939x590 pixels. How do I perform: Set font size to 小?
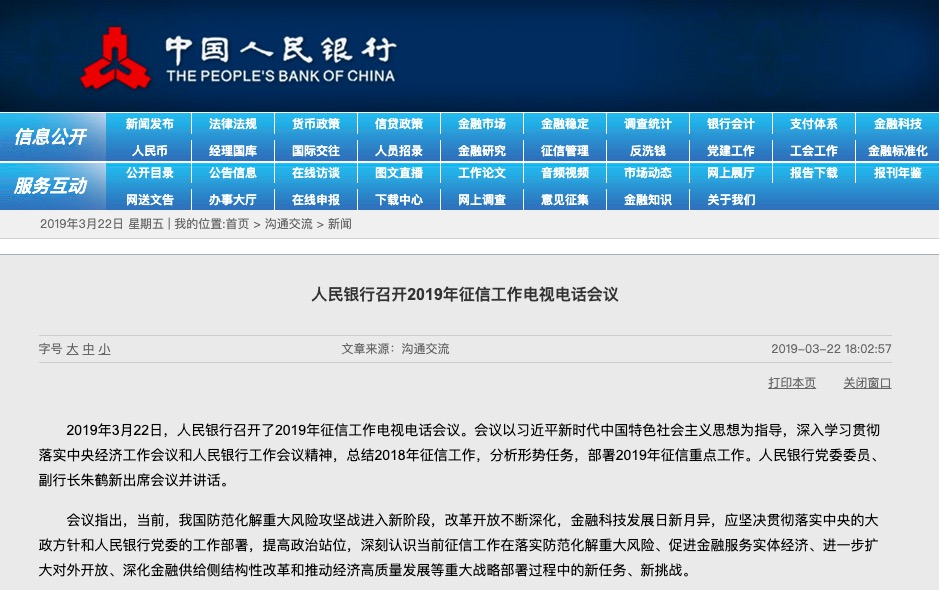coord(104,349)
